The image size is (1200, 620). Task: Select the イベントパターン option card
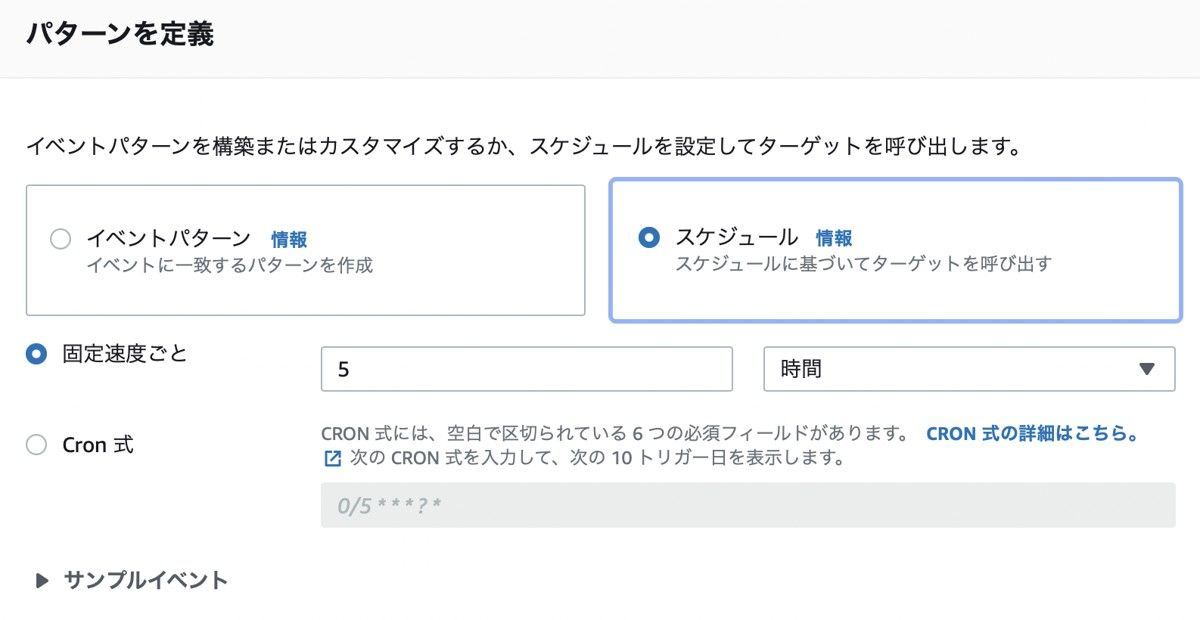click(305, 250)
